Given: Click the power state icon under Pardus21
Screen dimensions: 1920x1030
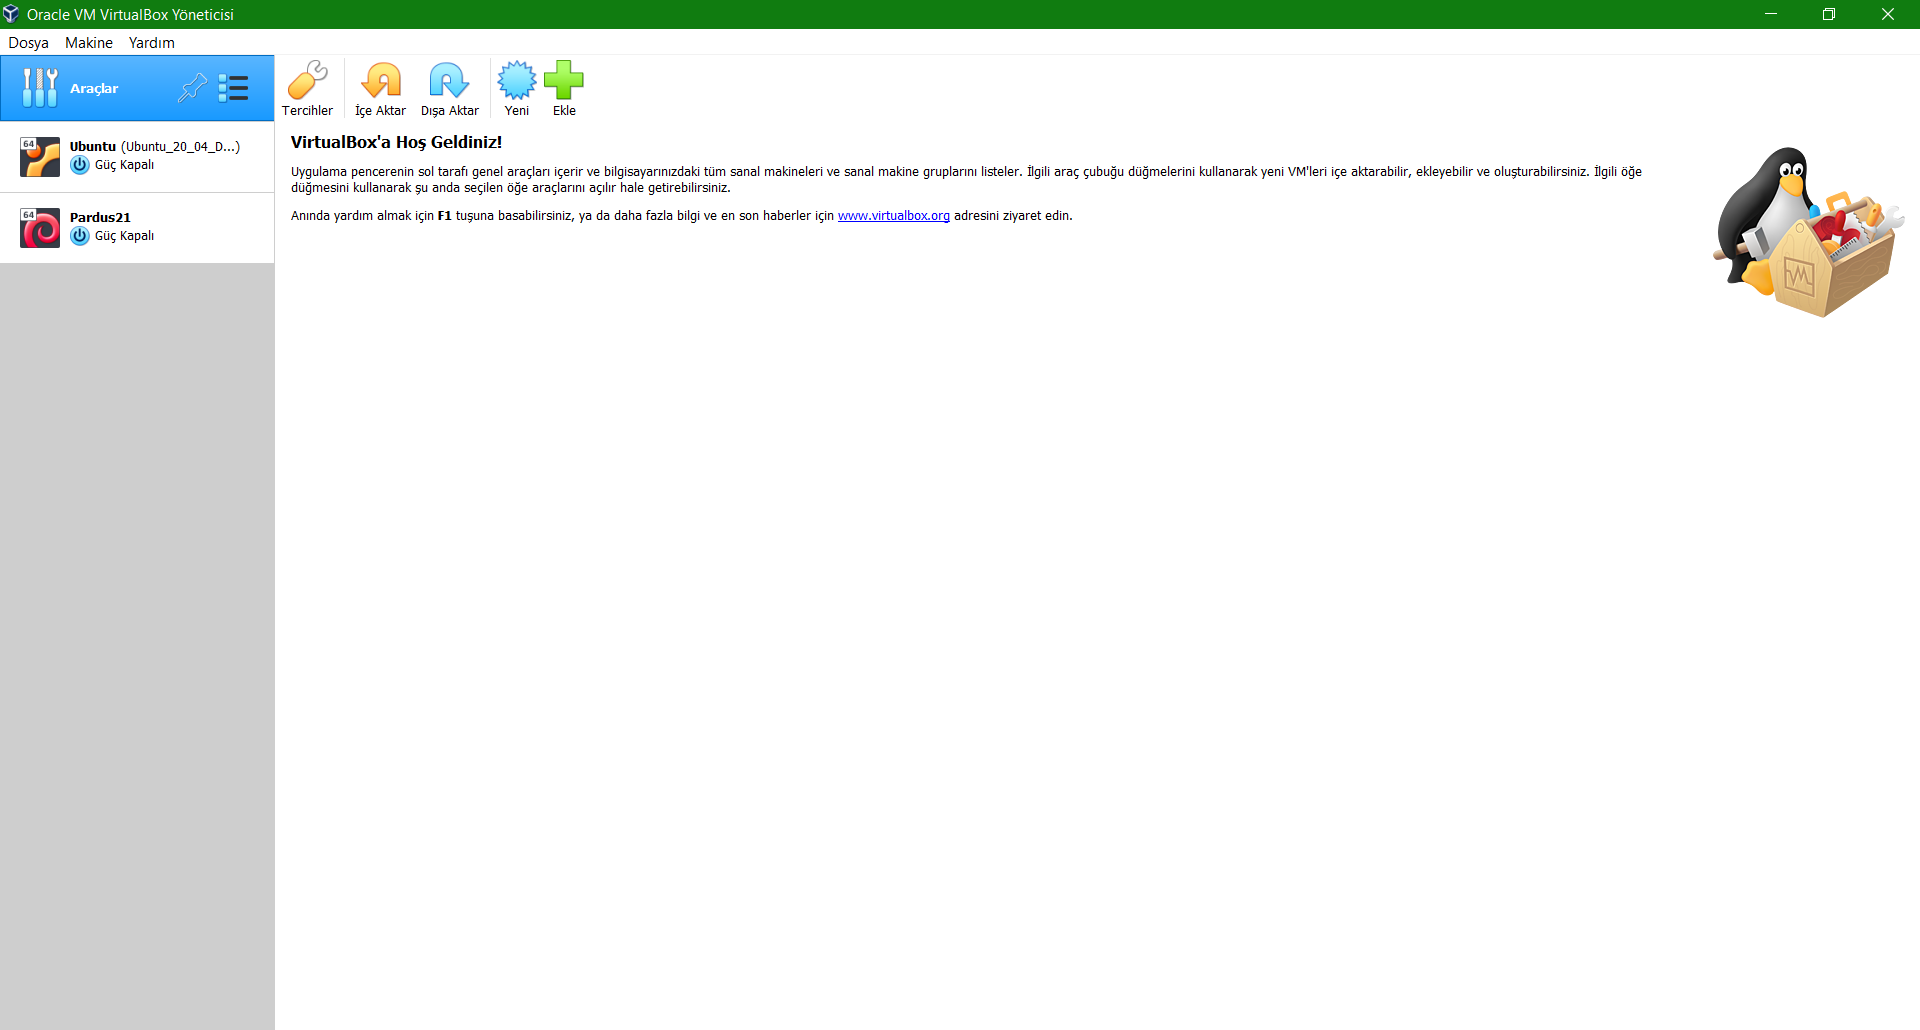Looking at the screenshot, I should point(80,236).
